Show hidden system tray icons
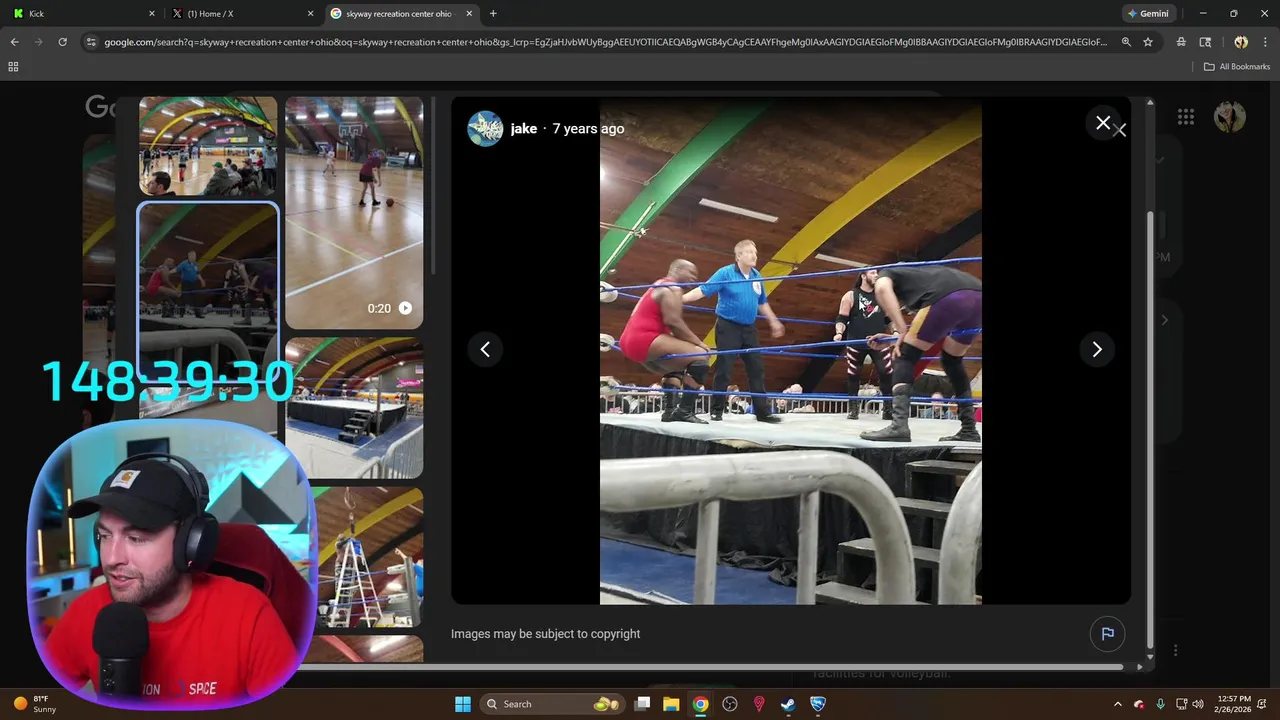This screenshot has width=1280, height=720. tap(1118, 704)
